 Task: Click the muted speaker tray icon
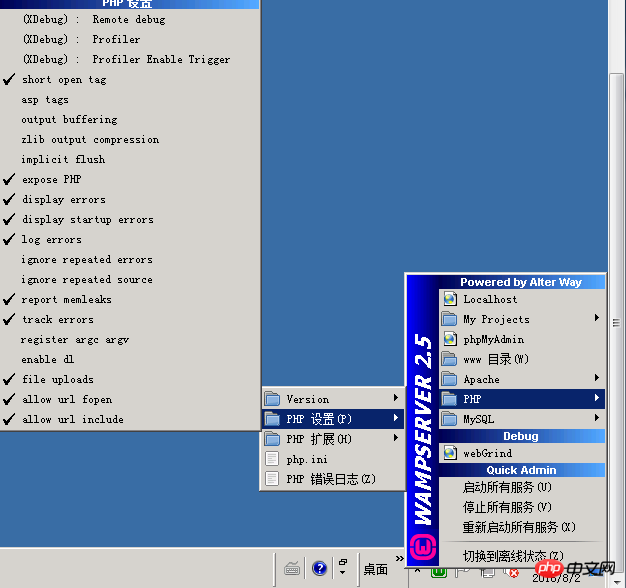(x=511, y=573)
